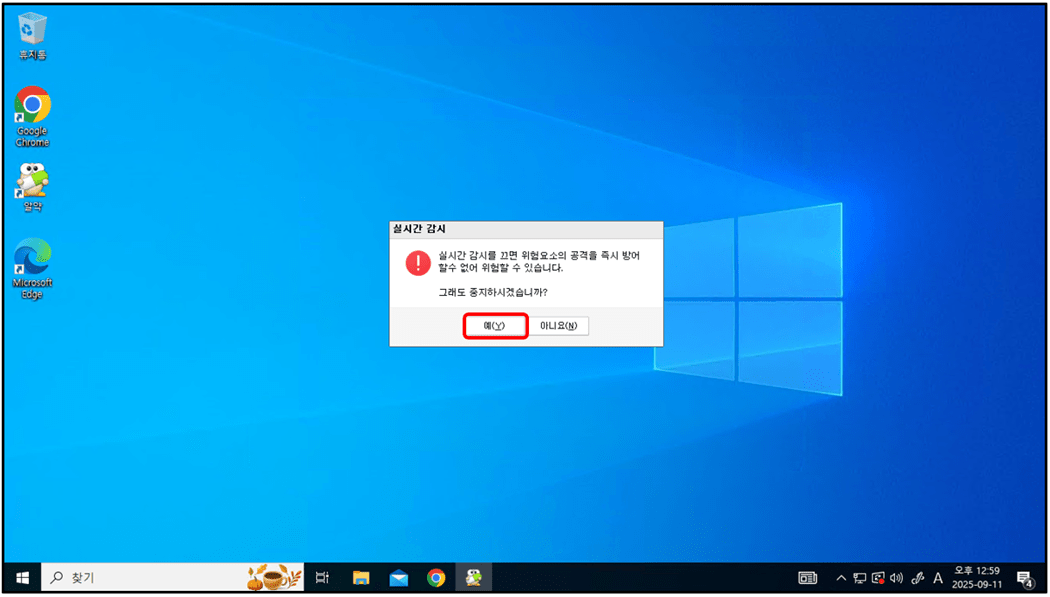Viewport: 1050px width, 597px height.
Task: Open the volume speaker tray control
Action: point(896,577)
